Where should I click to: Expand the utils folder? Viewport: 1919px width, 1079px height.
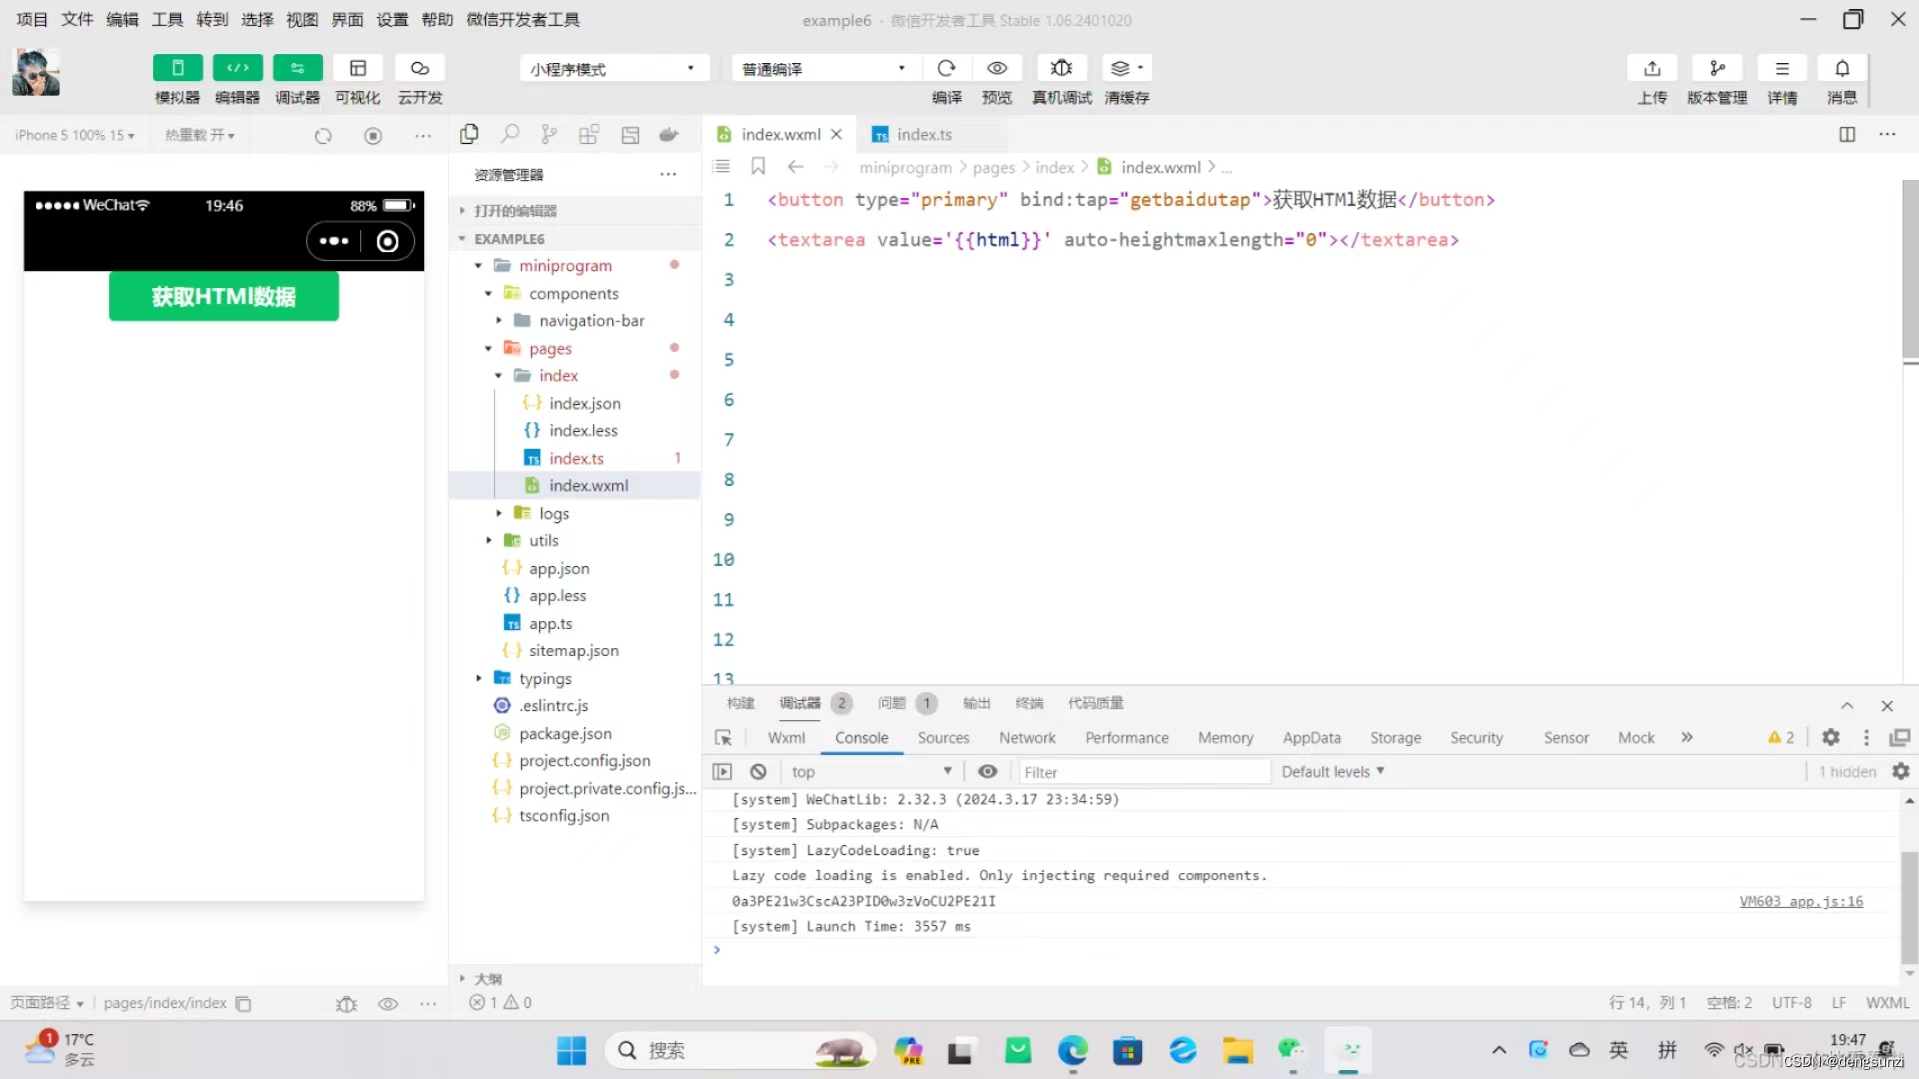pyautogui.click(x=489, y=541)
